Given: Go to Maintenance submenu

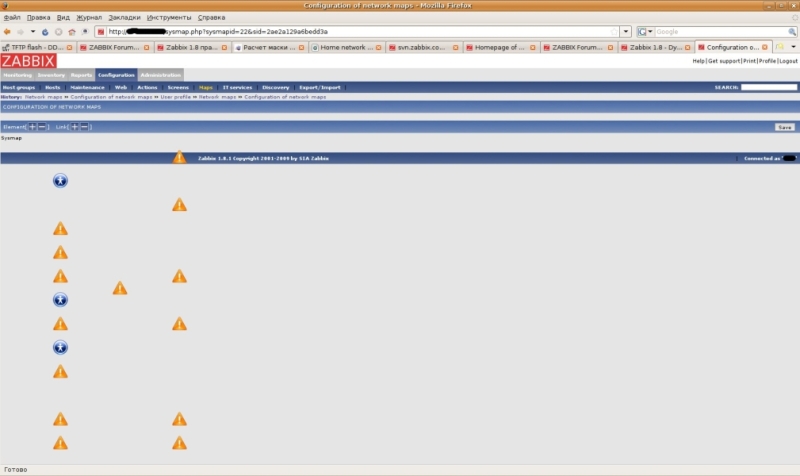Looking at the screenshot, I should [x=87, y=87].
